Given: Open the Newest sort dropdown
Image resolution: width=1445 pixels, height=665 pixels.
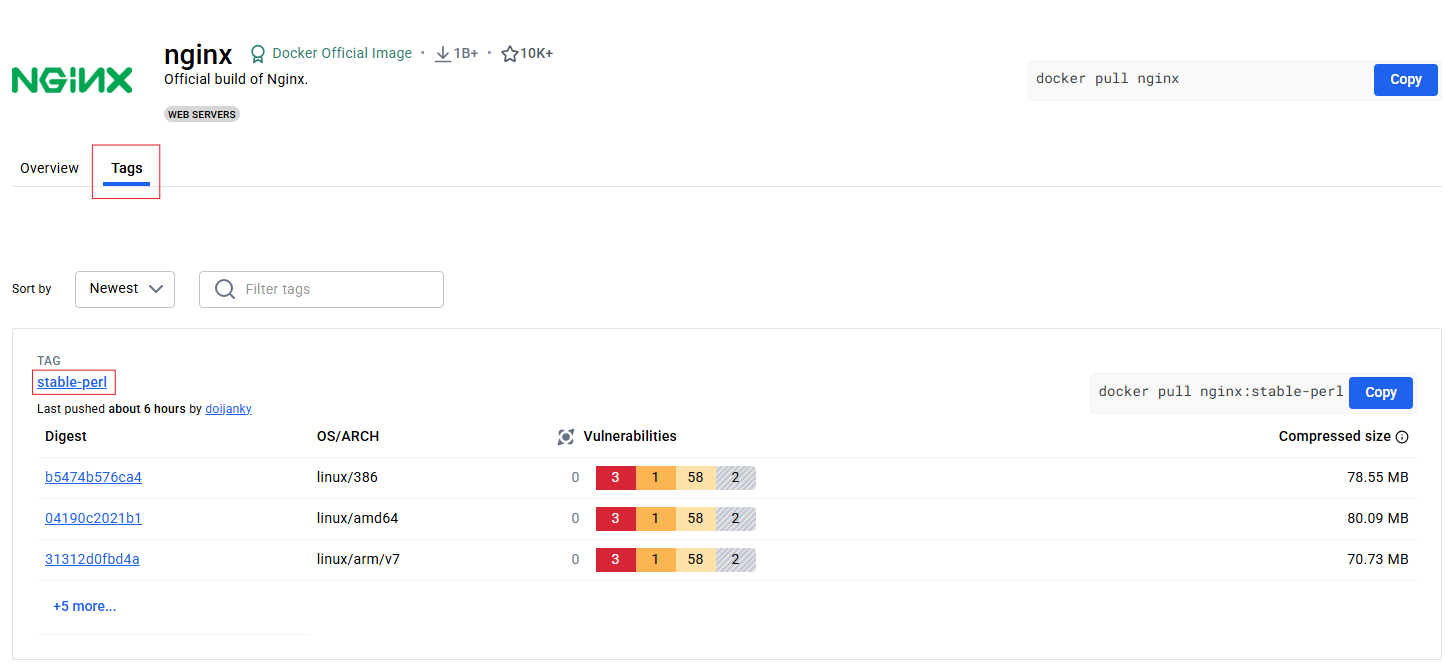Looking at the screenshot, I should tap(125, 289).
